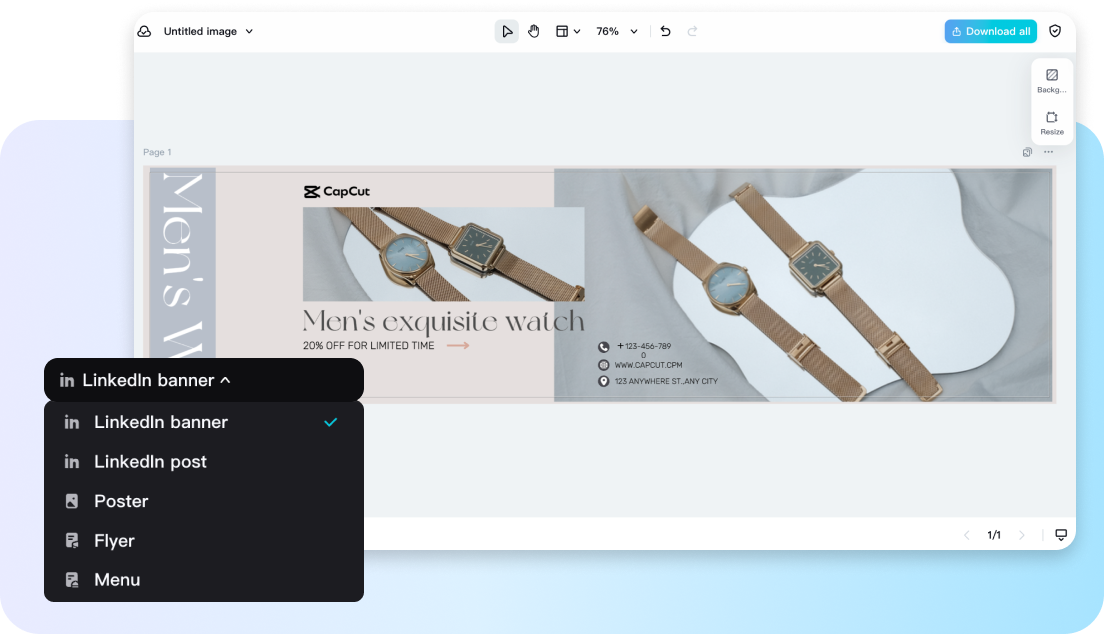
Task: Go to the previous page arrow
Action: point(967,535)
